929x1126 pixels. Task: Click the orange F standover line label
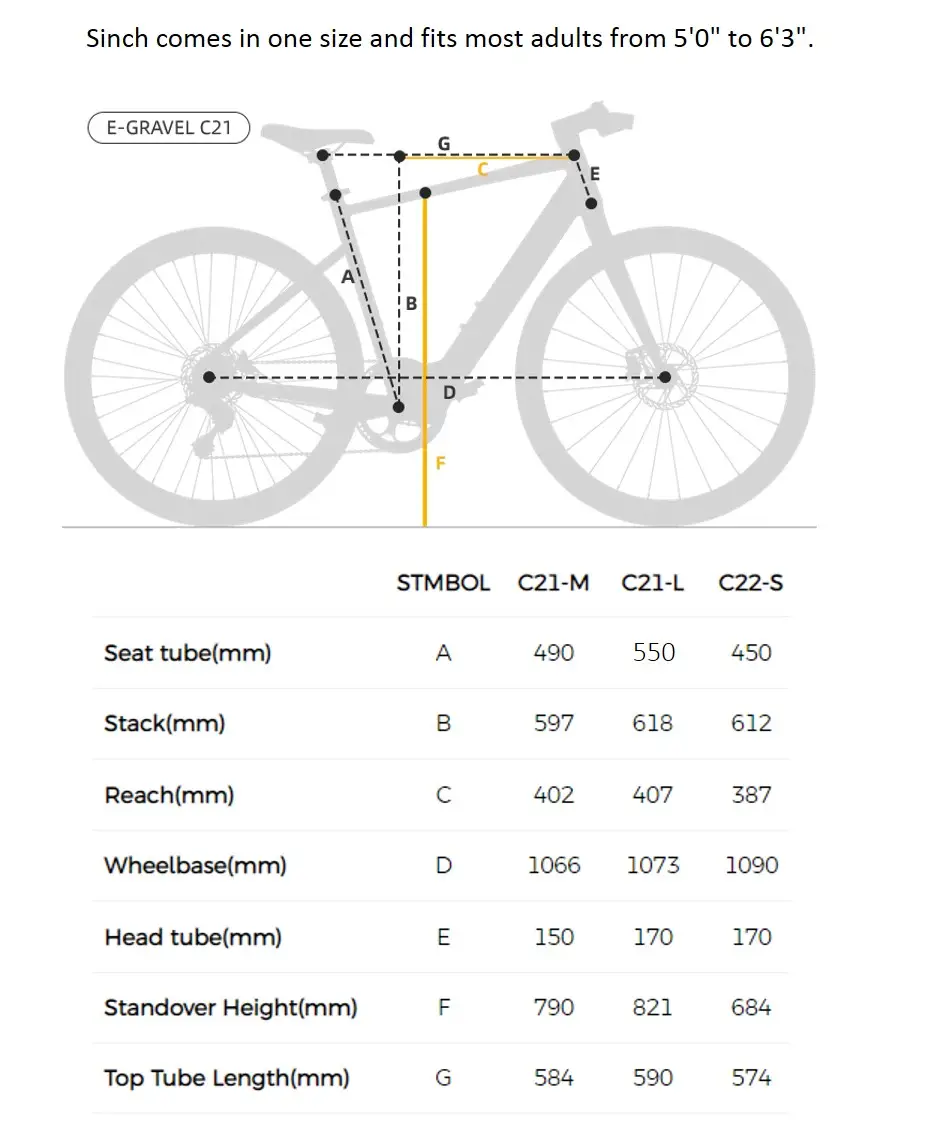(x=440, y=463)
